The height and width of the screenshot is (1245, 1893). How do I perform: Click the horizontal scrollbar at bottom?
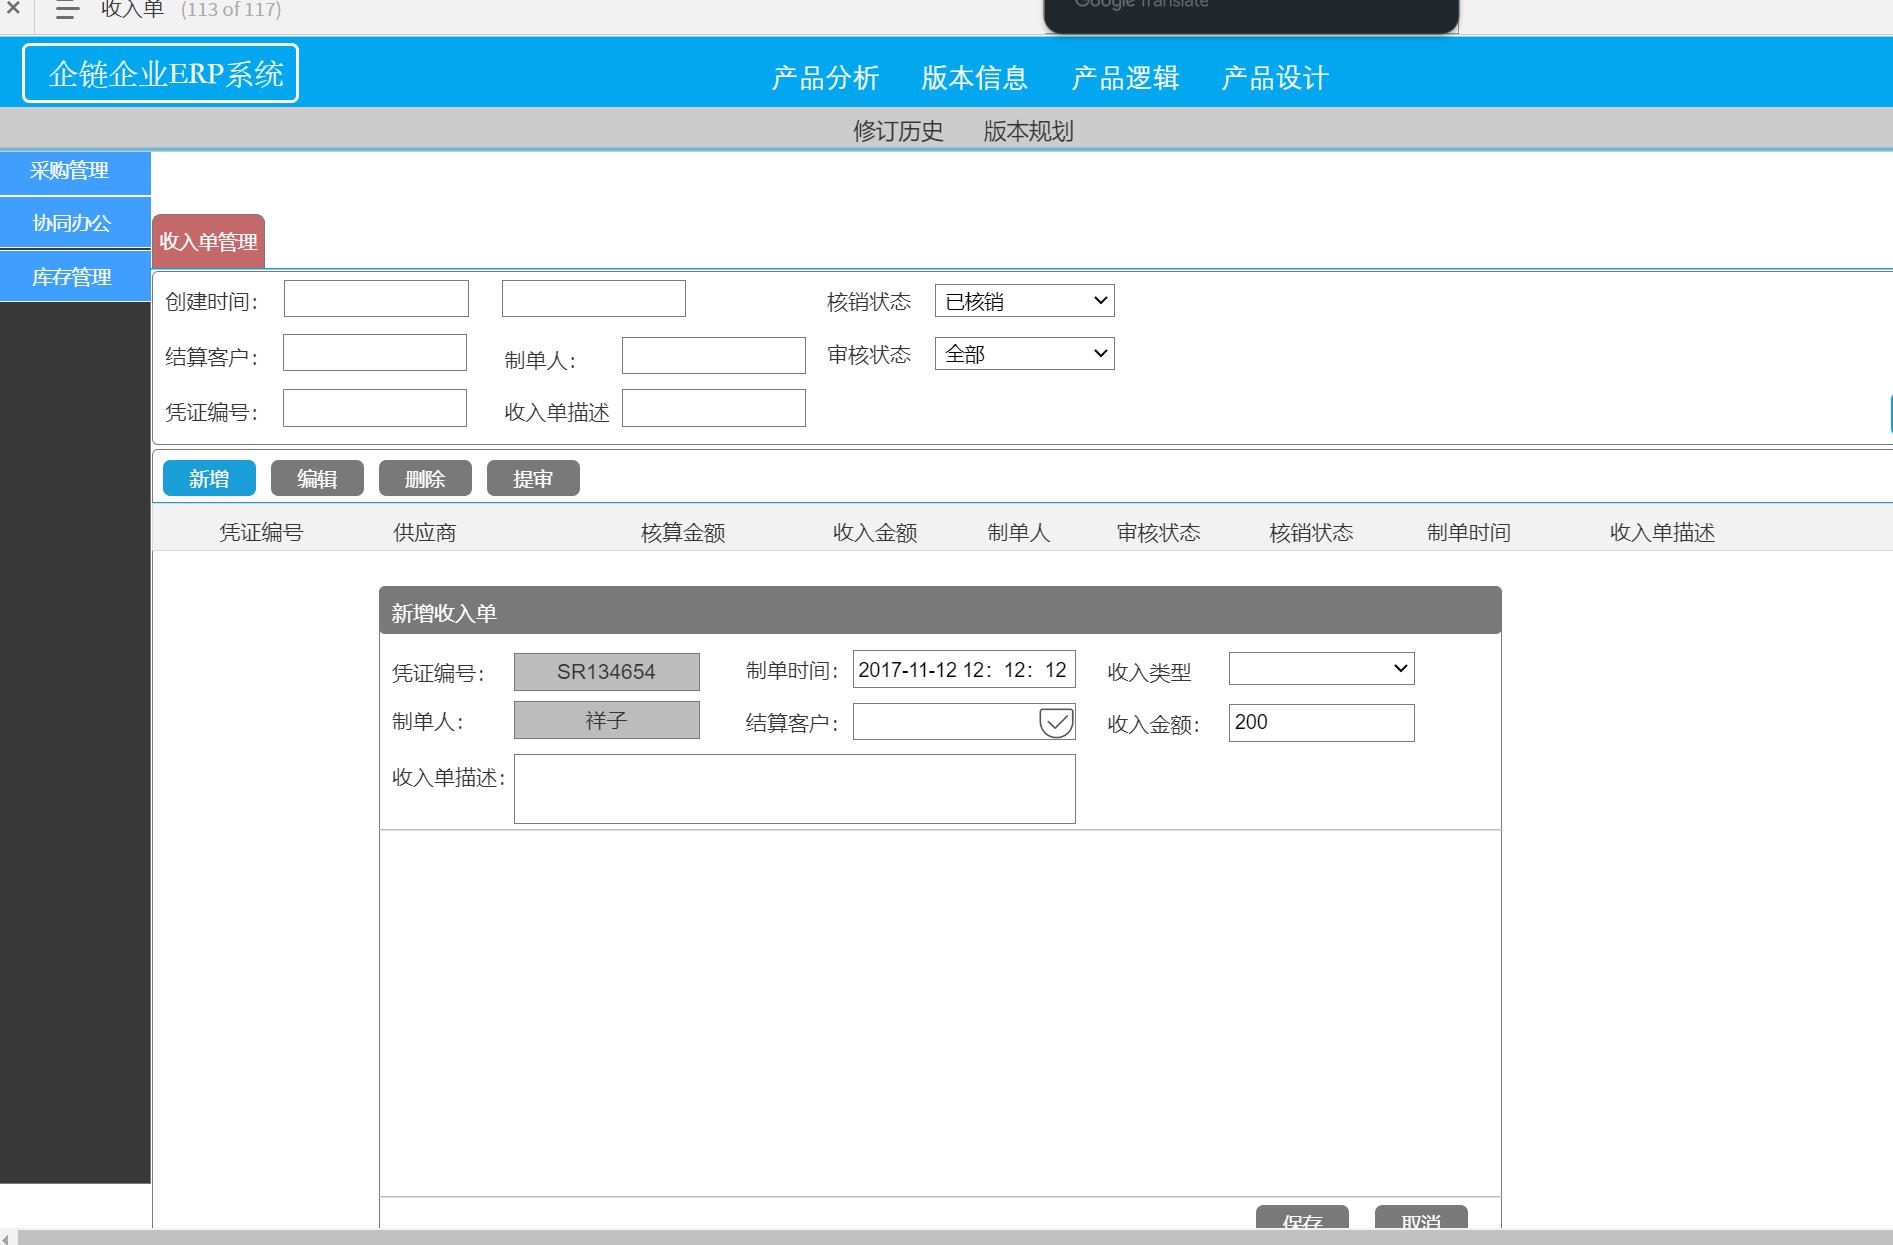click(x=955, y=1238)
